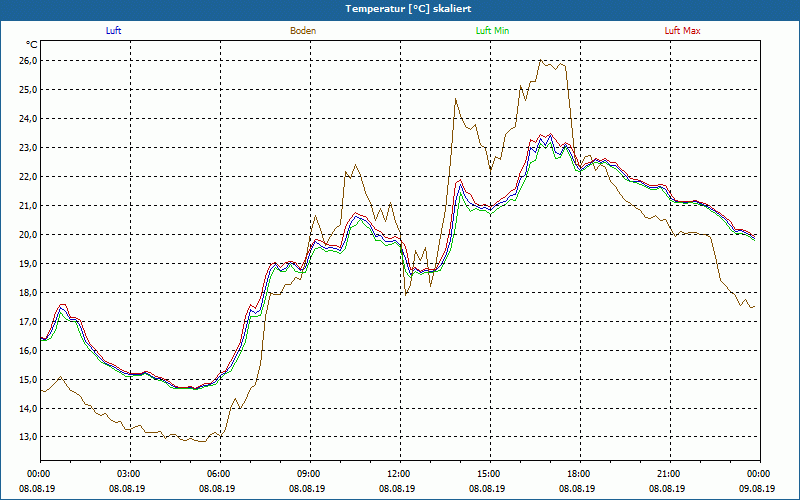Viewport: 800px width, 500px height.
Task: Click the 17,0 y-axis value
Action: 29,322
